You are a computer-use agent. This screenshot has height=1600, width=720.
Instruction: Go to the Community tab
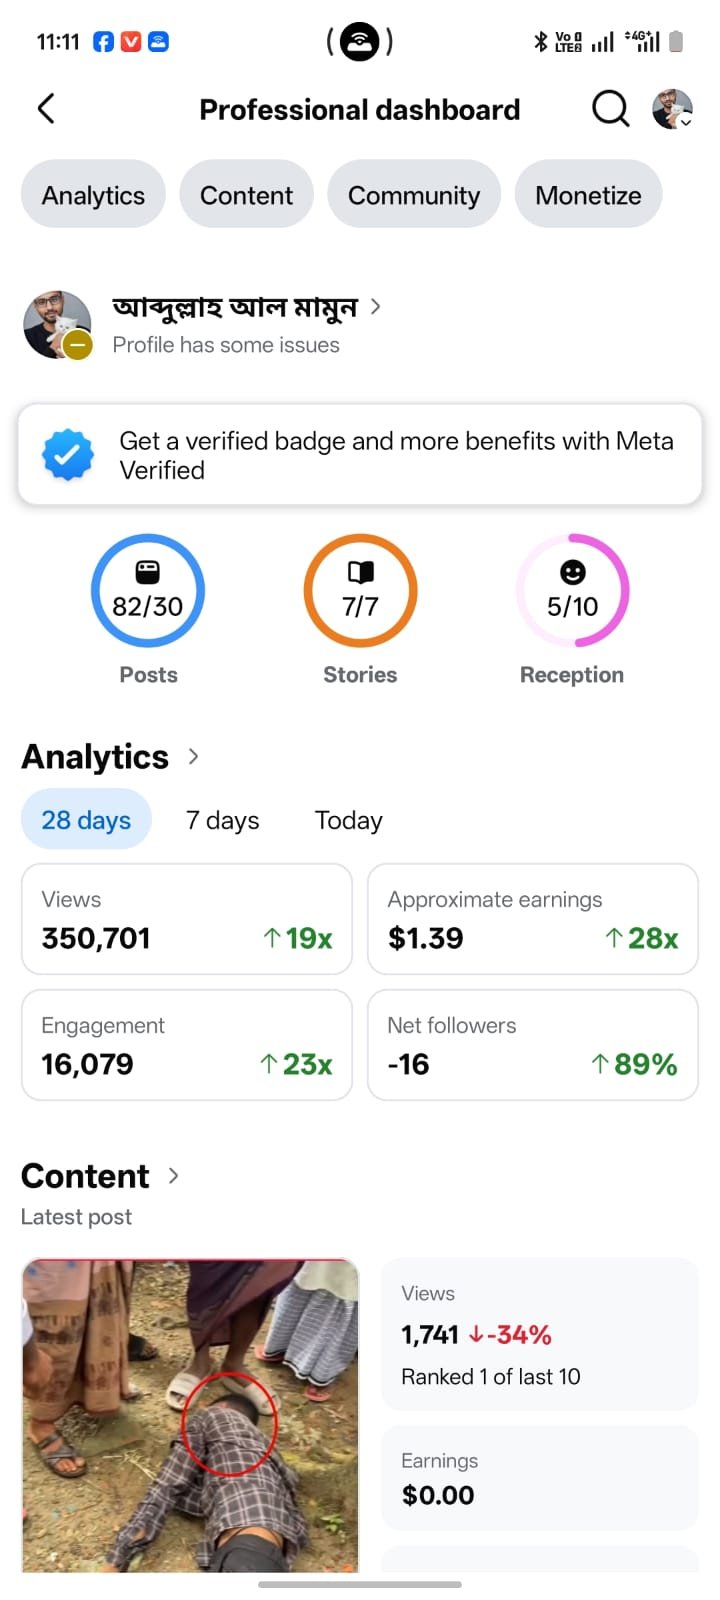414,195
